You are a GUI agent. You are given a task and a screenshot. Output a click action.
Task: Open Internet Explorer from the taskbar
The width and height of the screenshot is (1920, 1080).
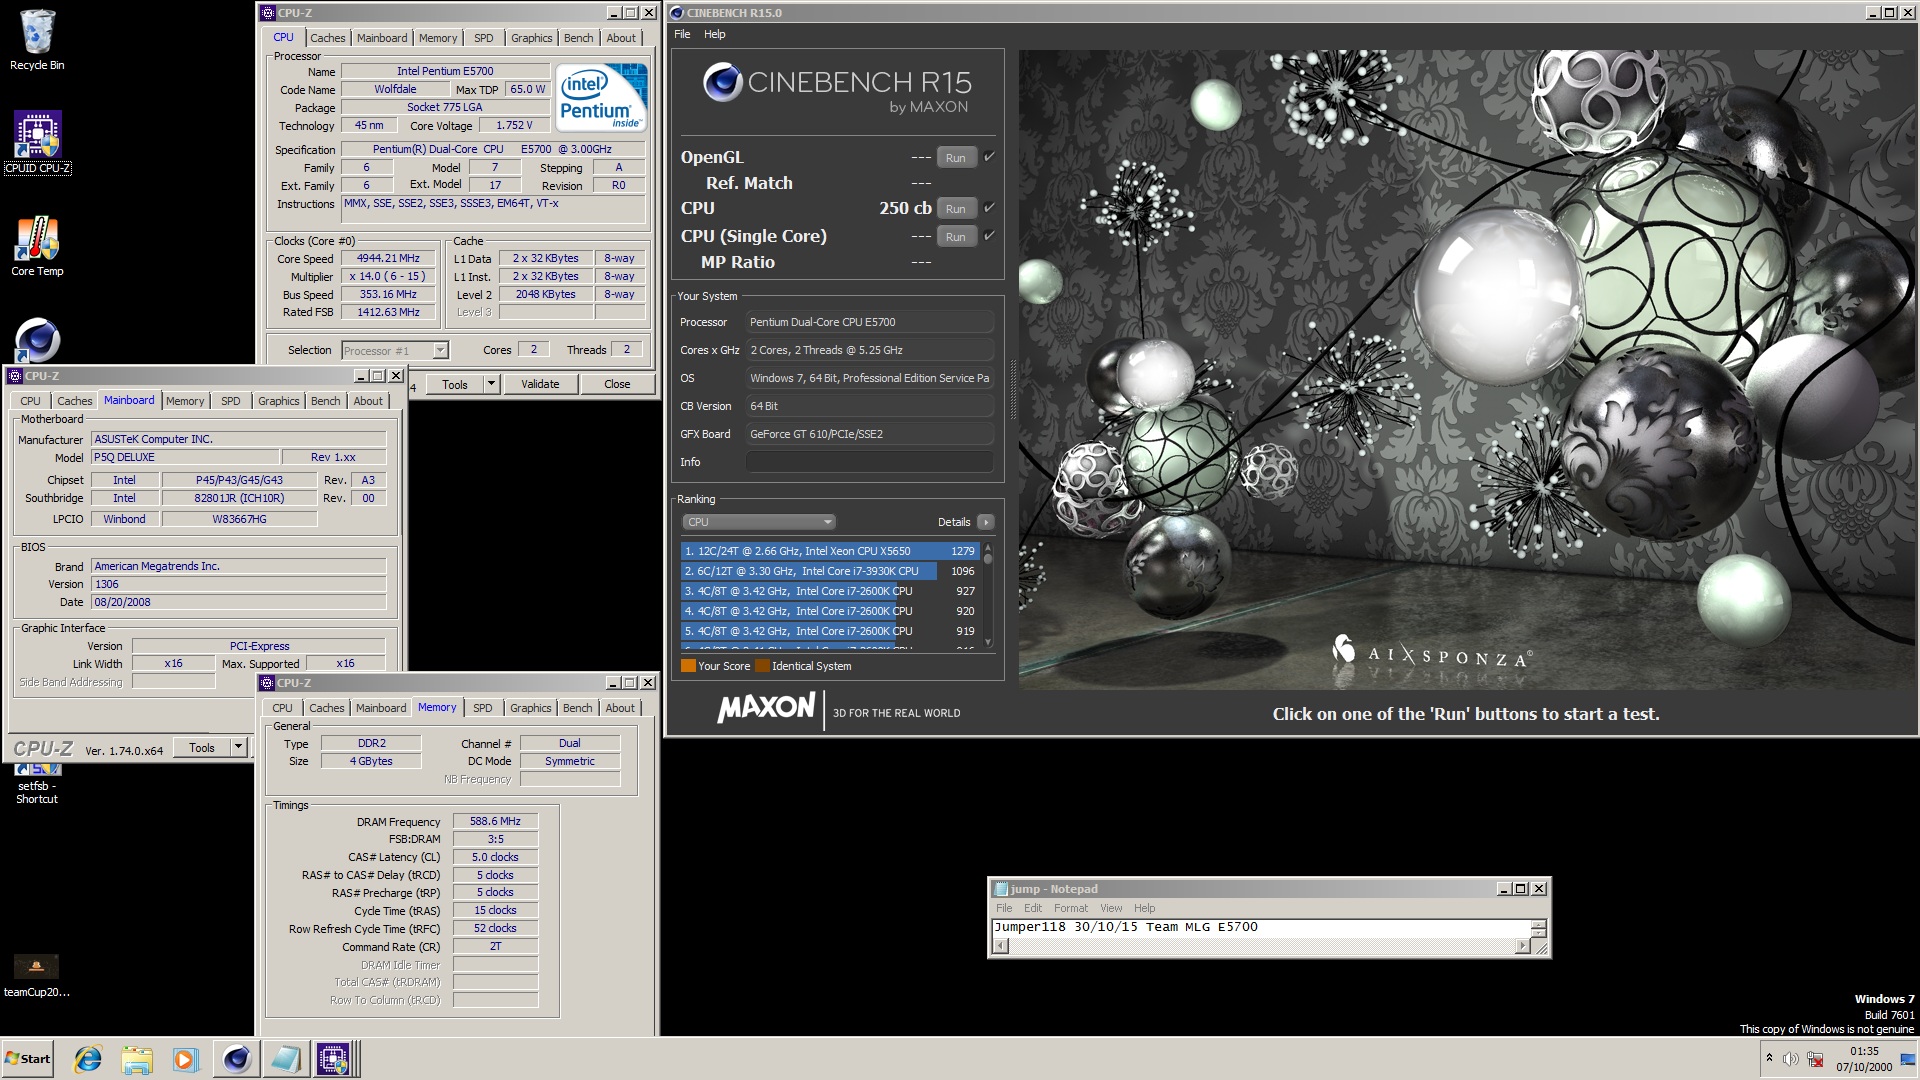click(88, 1059)
